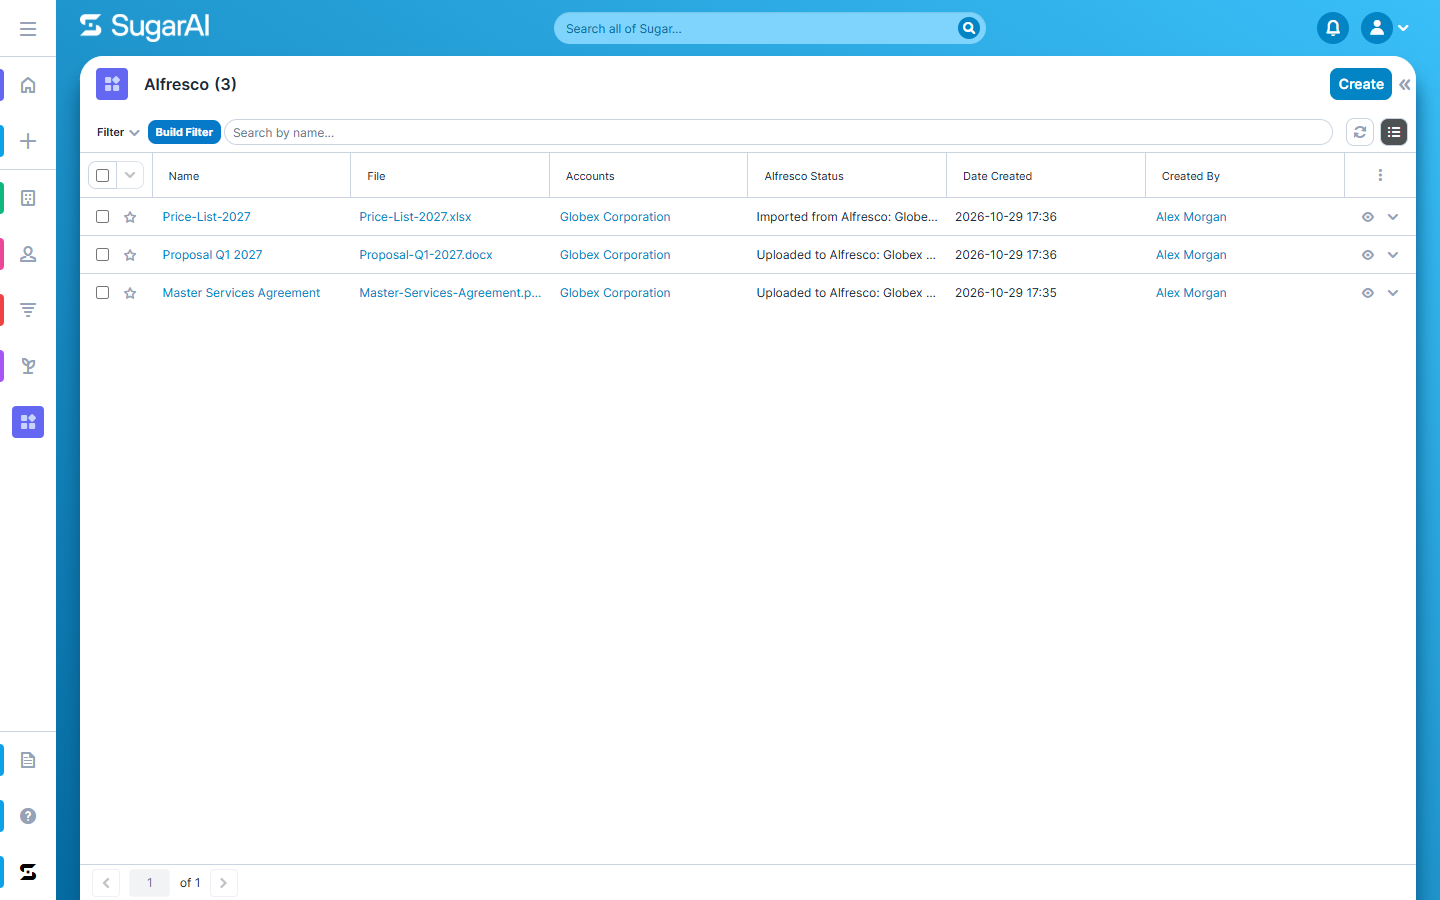Sort by the Alfresco Status column
1440x900 pixels.
pos(804,176)
